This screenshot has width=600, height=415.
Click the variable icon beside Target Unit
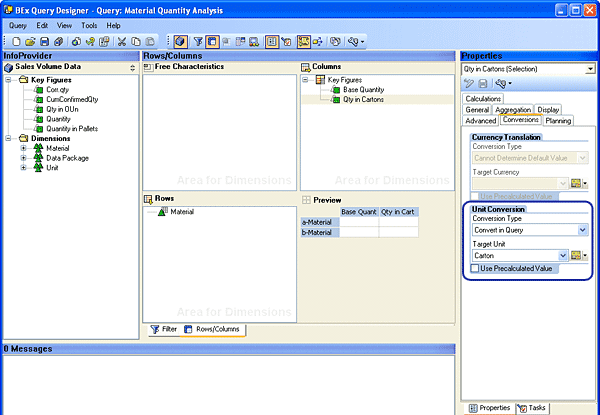coord(575,255)
